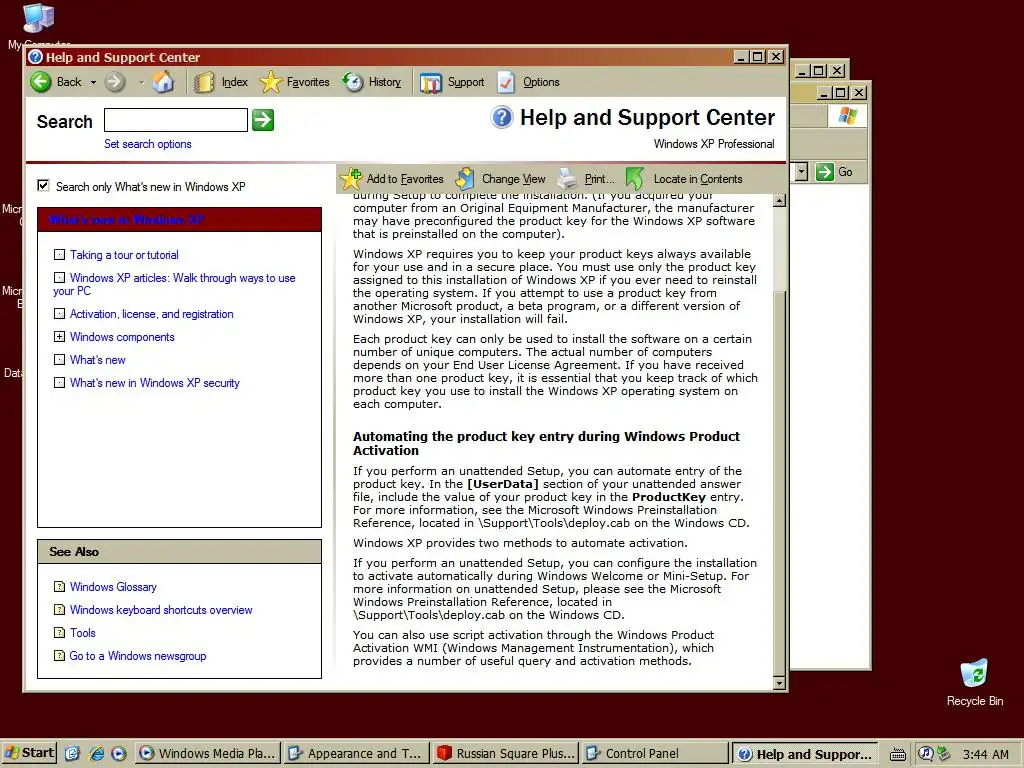Viewport: 1024px width, 768px height.
Task: Open the Support toolbar item
Action: coord(452,82)
